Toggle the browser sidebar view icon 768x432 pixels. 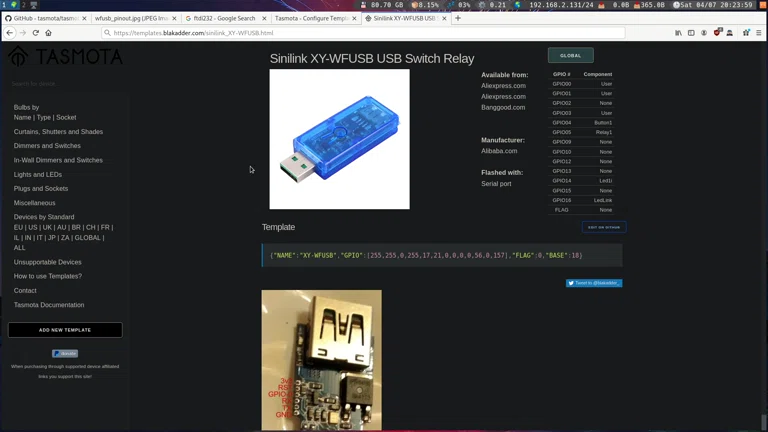(691, 33)
